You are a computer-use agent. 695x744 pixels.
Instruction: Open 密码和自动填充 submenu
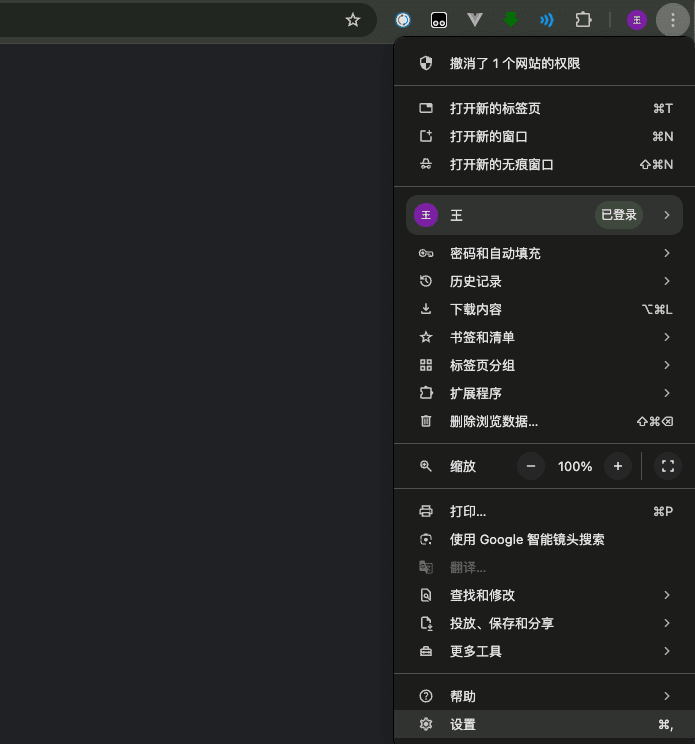point(544,253)
